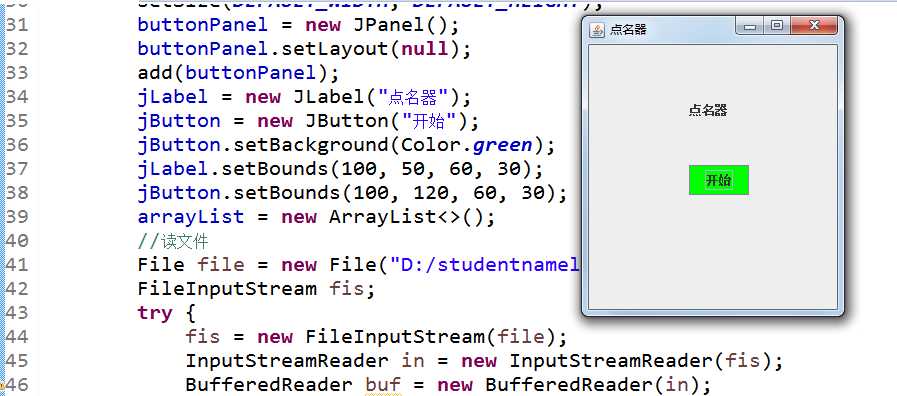Click the null keyword in setLayout call

[424, 49]
